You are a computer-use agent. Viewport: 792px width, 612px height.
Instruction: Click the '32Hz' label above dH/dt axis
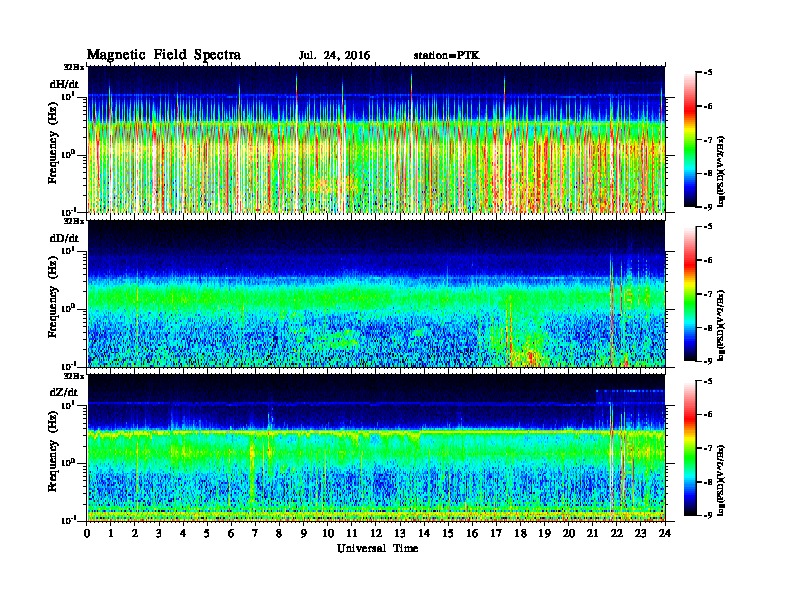click(x=74, y=67)
